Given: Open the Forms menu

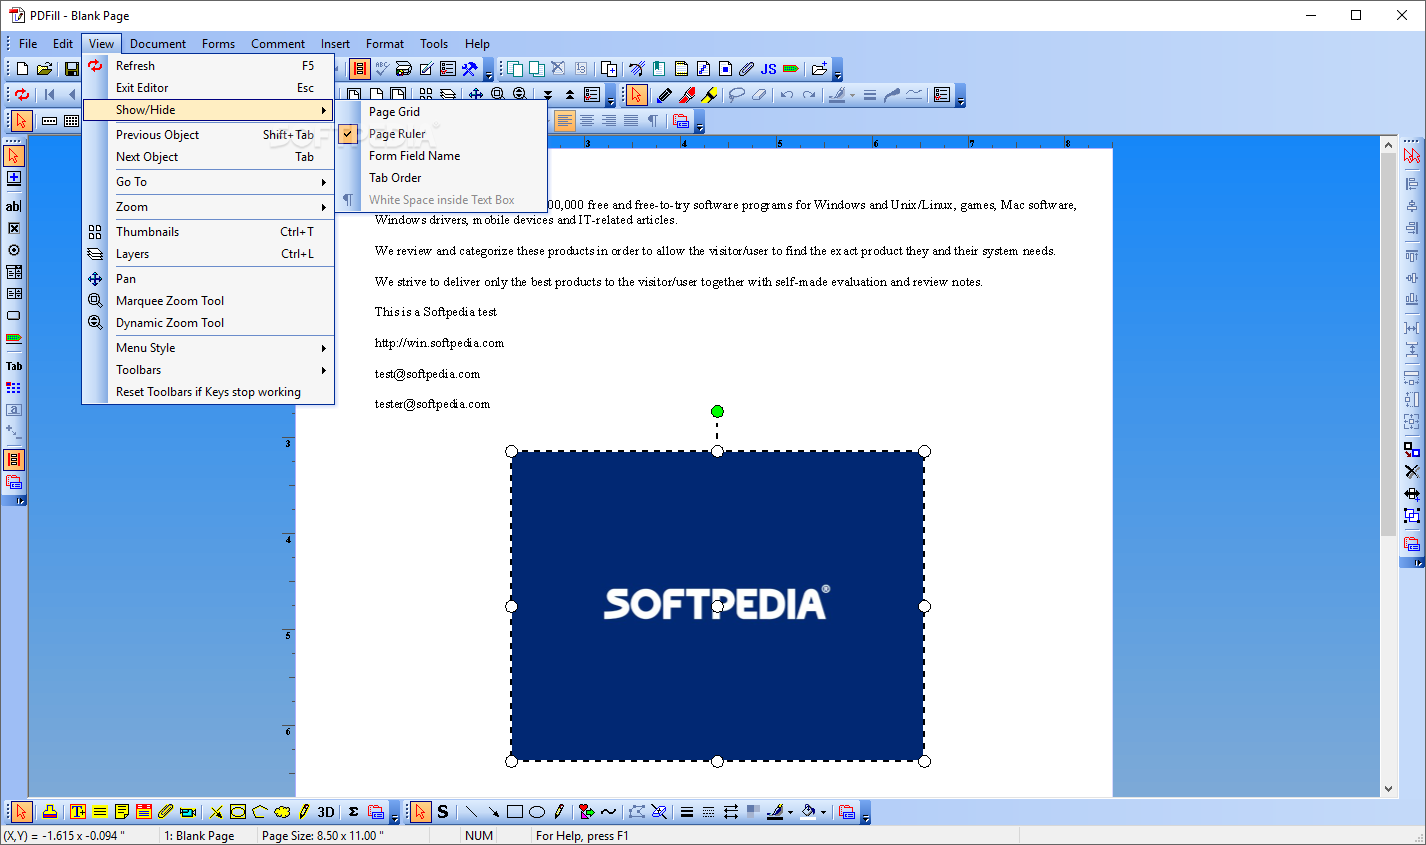Looking at the screenshot, I should coord(218,44).
